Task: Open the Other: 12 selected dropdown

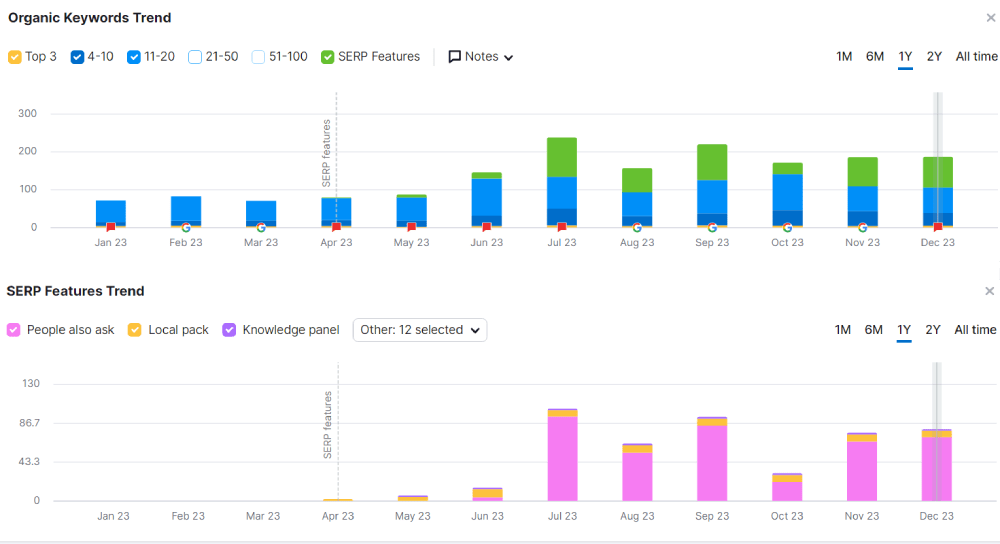Action: [420, 330]
